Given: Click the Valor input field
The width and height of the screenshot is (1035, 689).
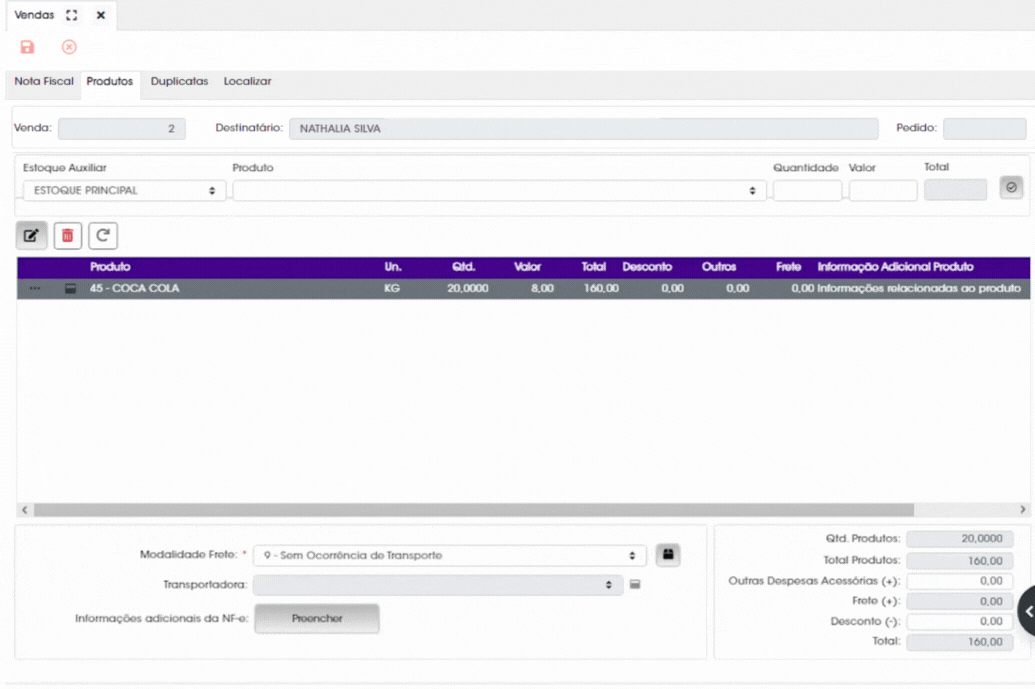Looking at the screenshot, I should click(x=883, y=191).
